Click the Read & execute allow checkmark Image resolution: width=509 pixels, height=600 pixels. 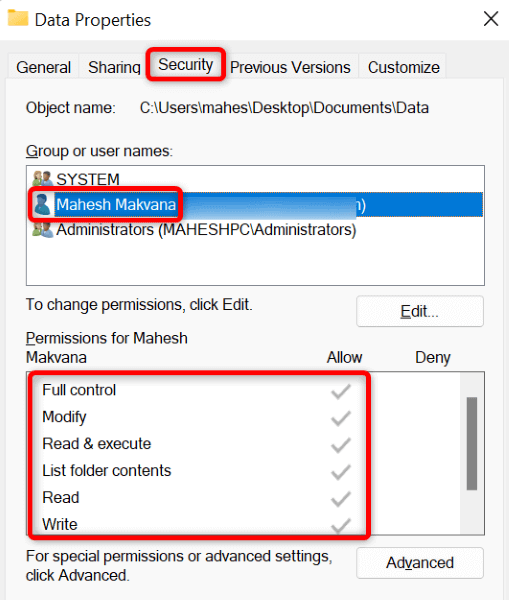coord(341,445)
